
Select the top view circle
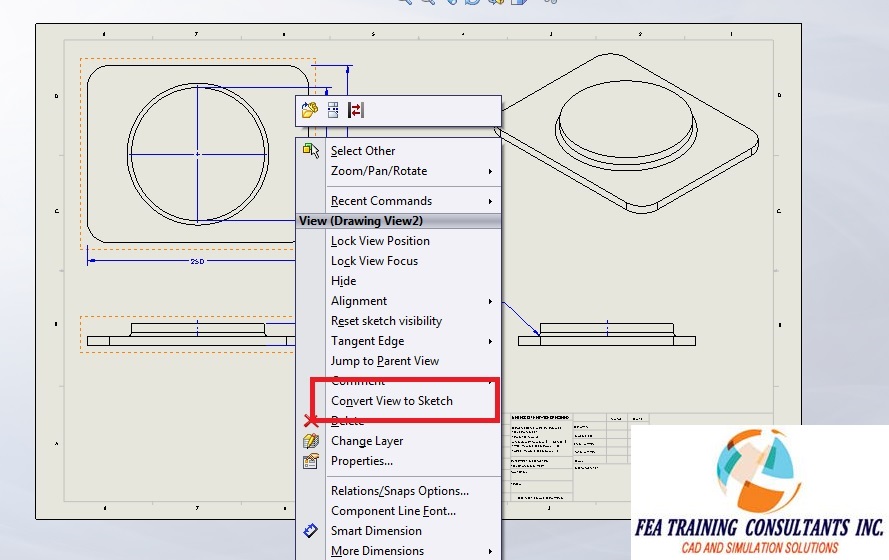[x=198, y=154]
